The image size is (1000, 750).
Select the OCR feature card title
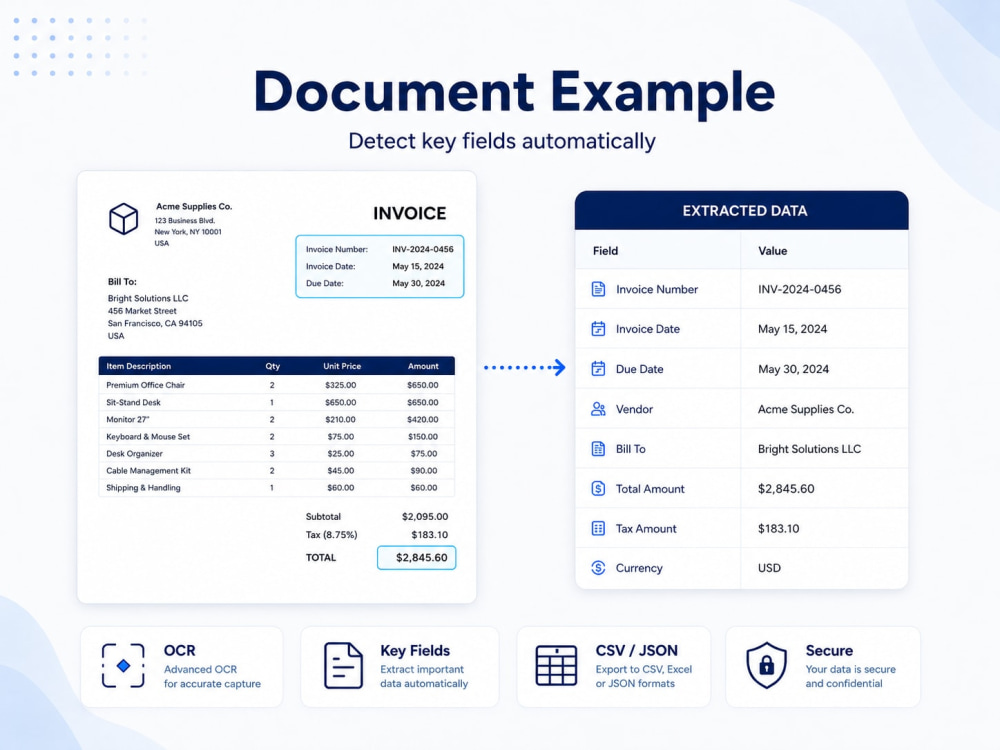click(x=180, y=651)
